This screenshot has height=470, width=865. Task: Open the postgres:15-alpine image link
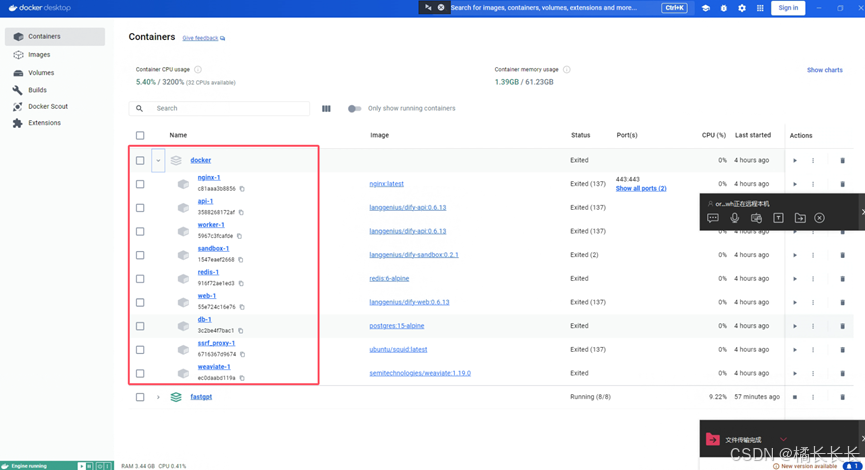pos(397,326)
